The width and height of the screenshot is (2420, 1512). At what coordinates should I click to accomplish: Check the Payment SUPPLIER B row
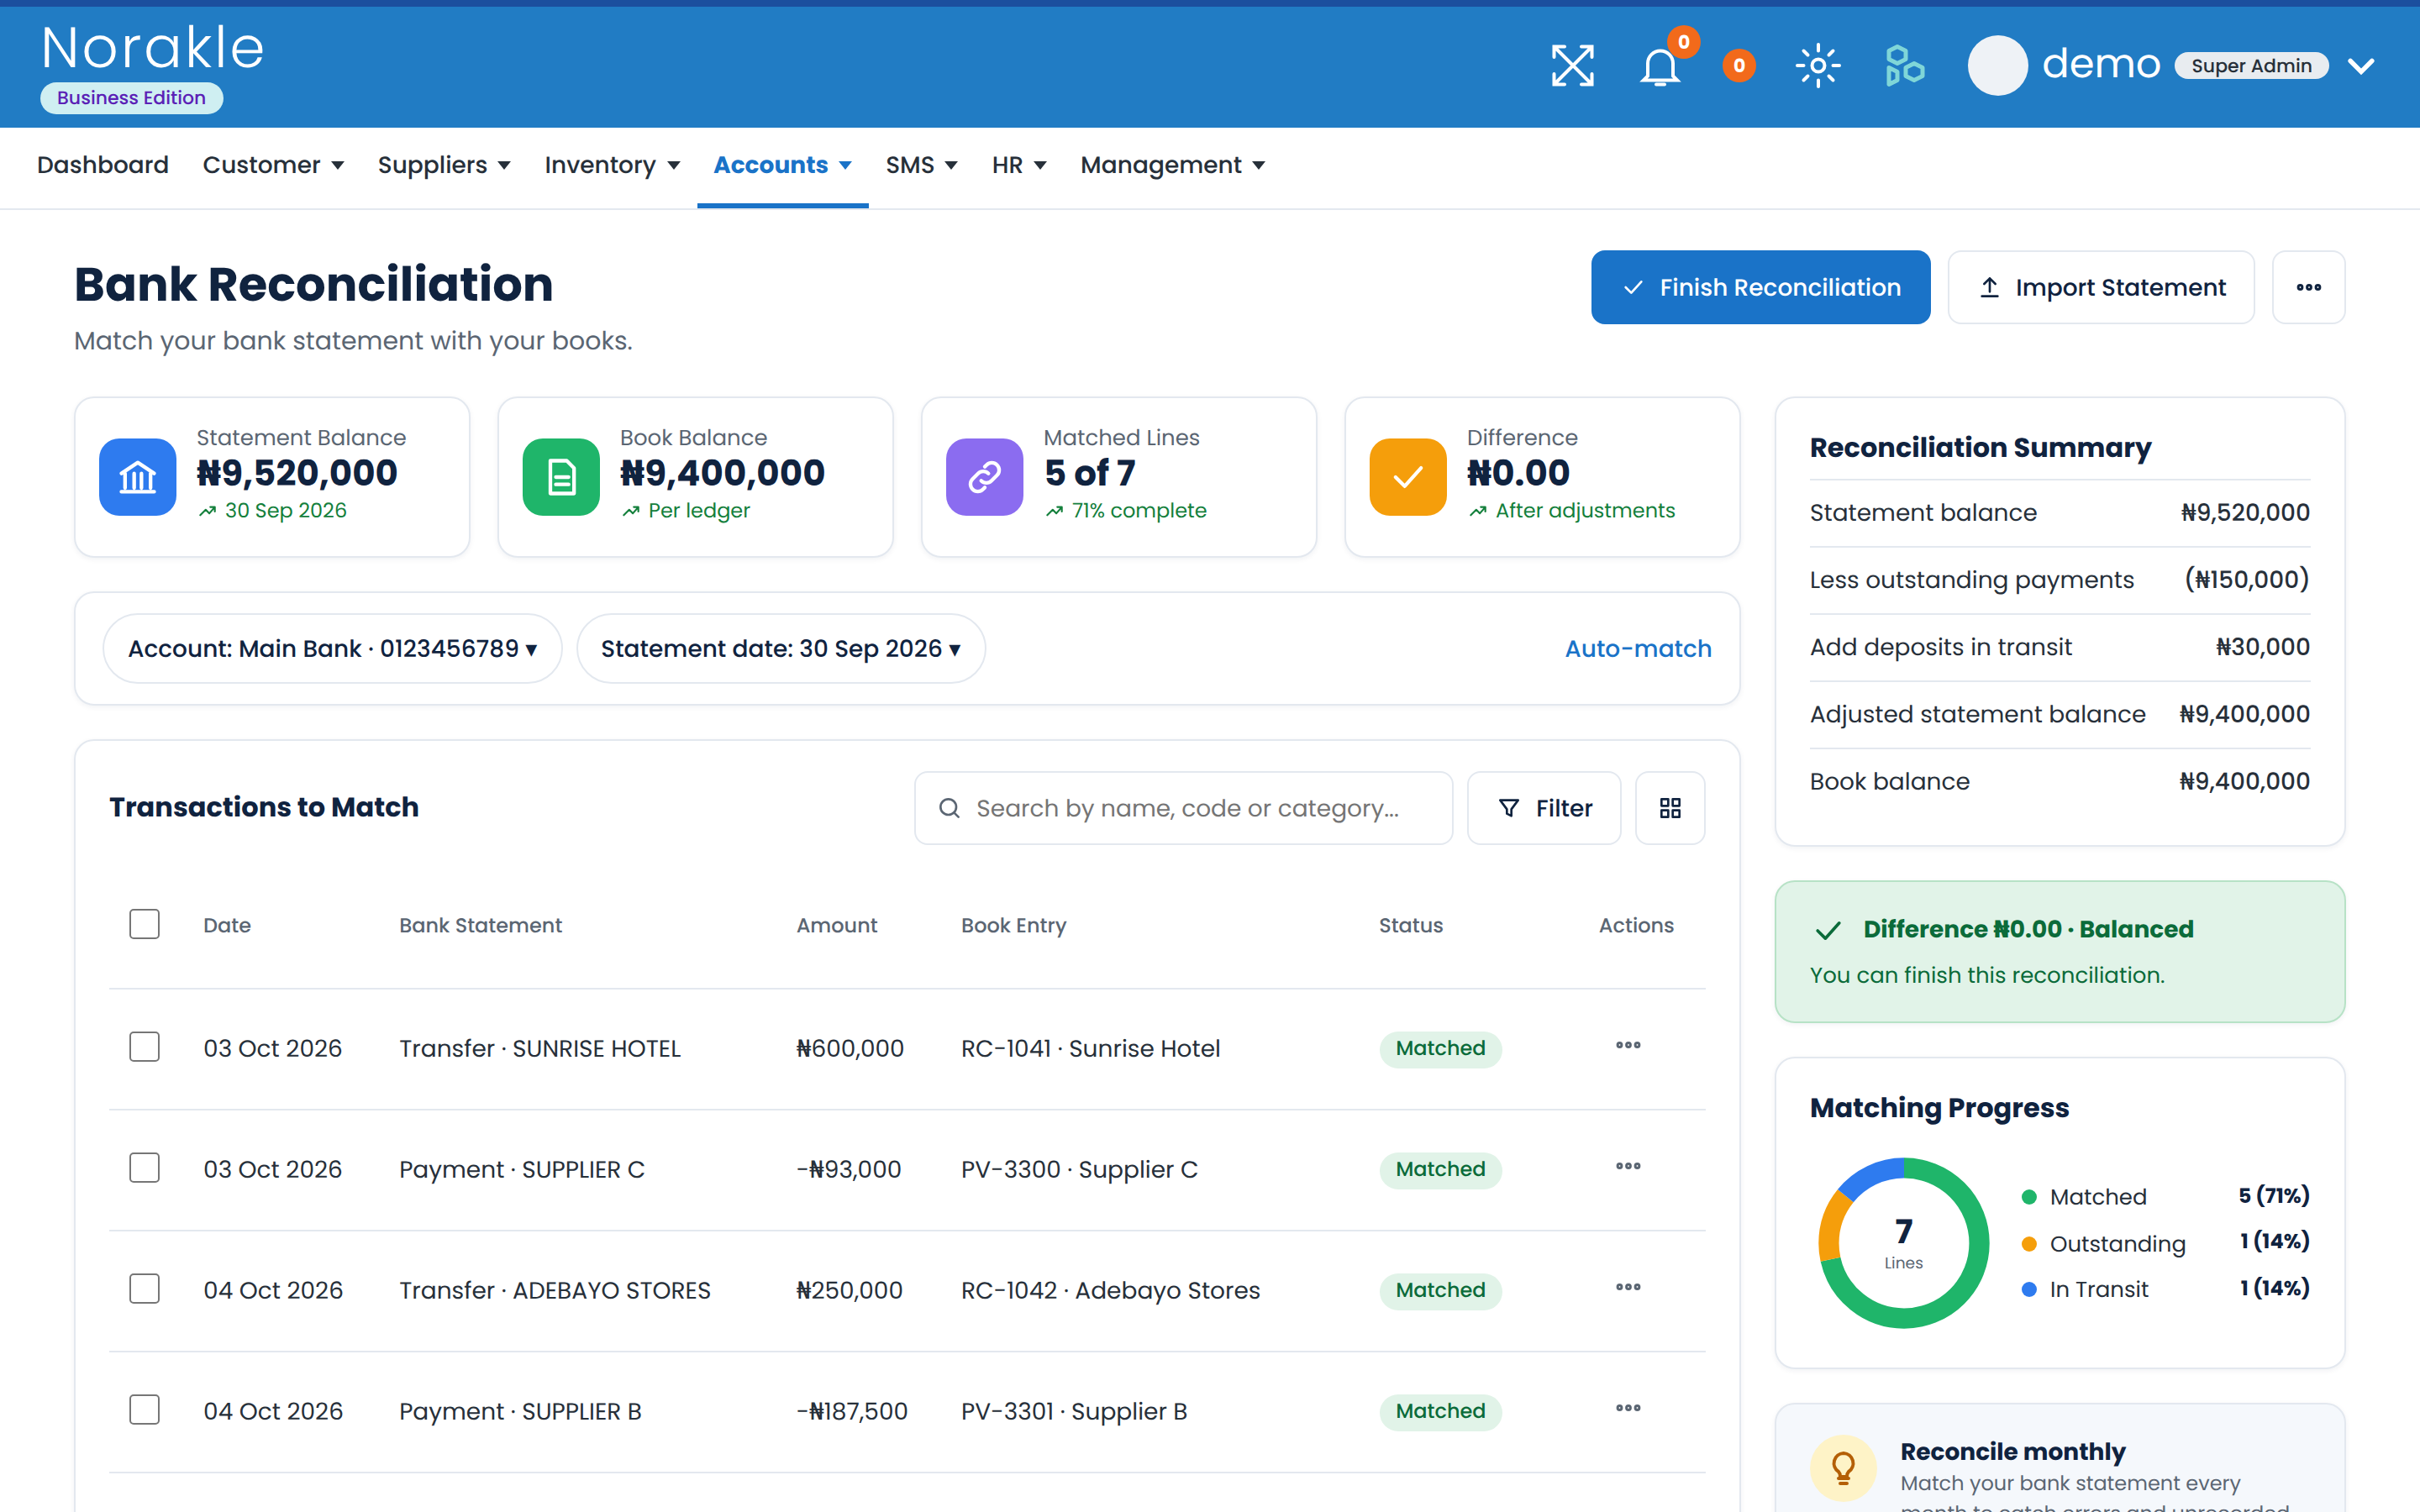[144, 1410]
